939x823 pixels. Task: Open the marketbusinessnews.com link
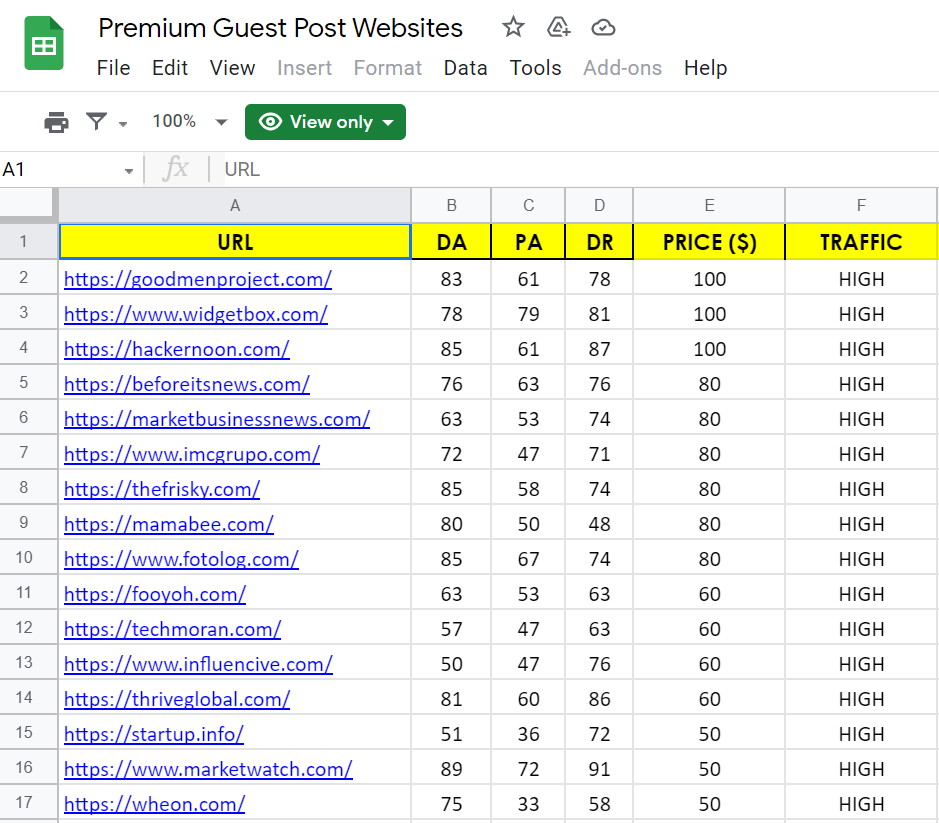[x=217, y=419]
